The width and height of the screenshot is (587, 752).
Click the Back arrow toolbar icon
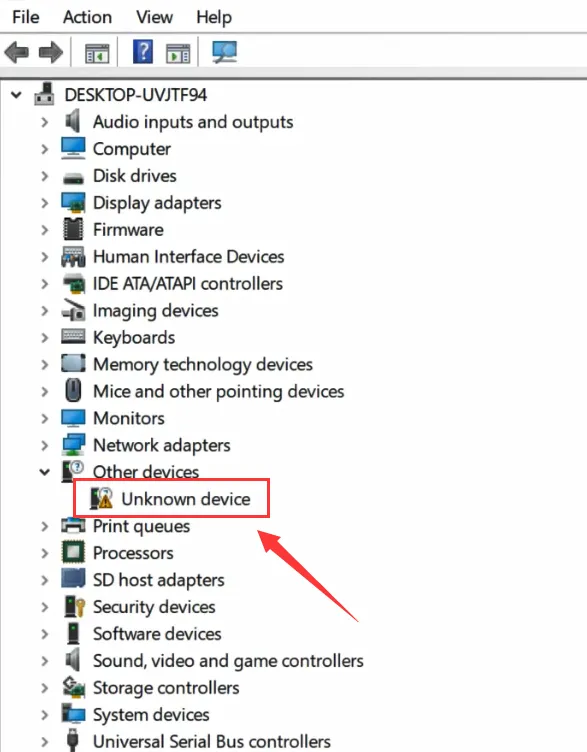17,52
